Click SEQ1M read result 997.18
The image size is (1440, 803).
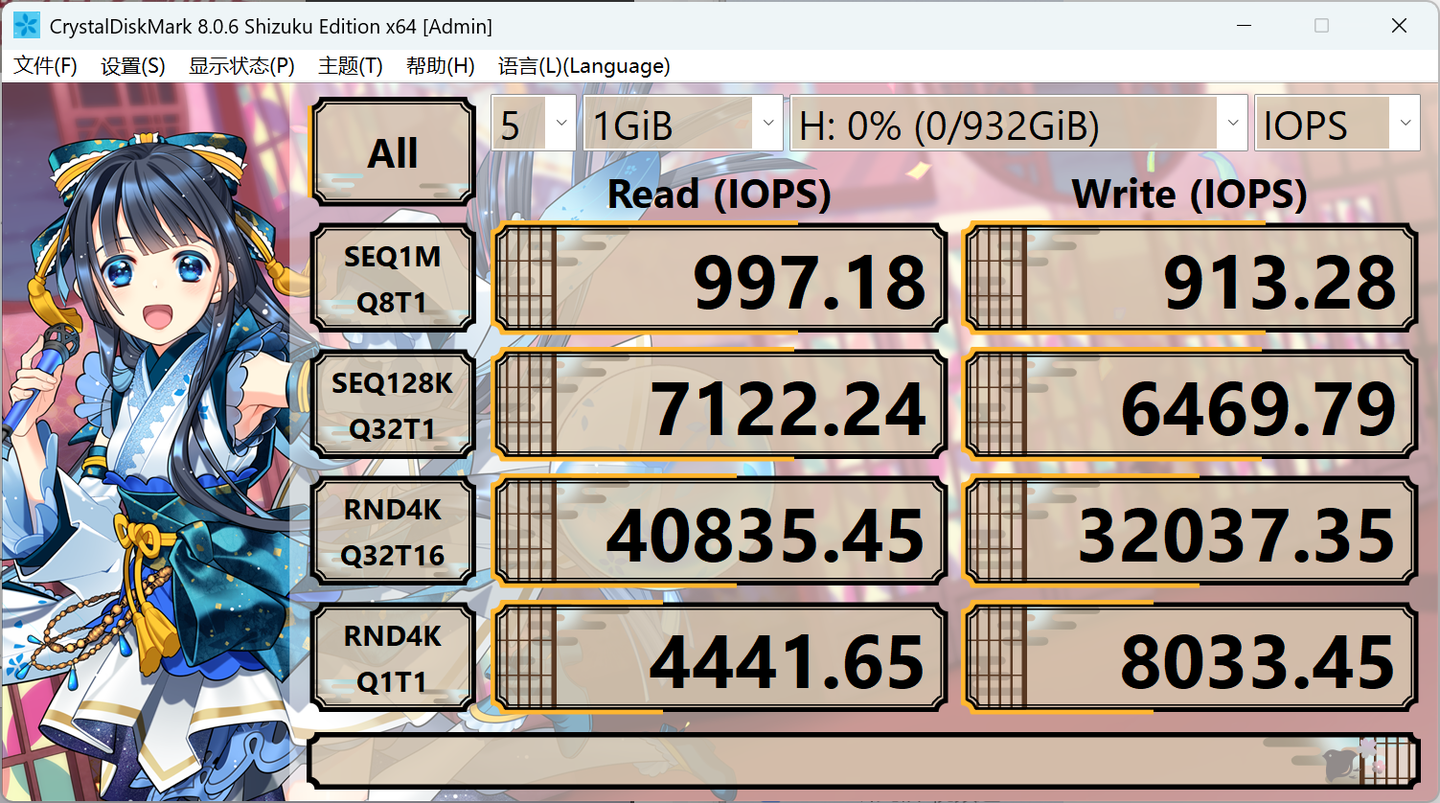[720, 279]
